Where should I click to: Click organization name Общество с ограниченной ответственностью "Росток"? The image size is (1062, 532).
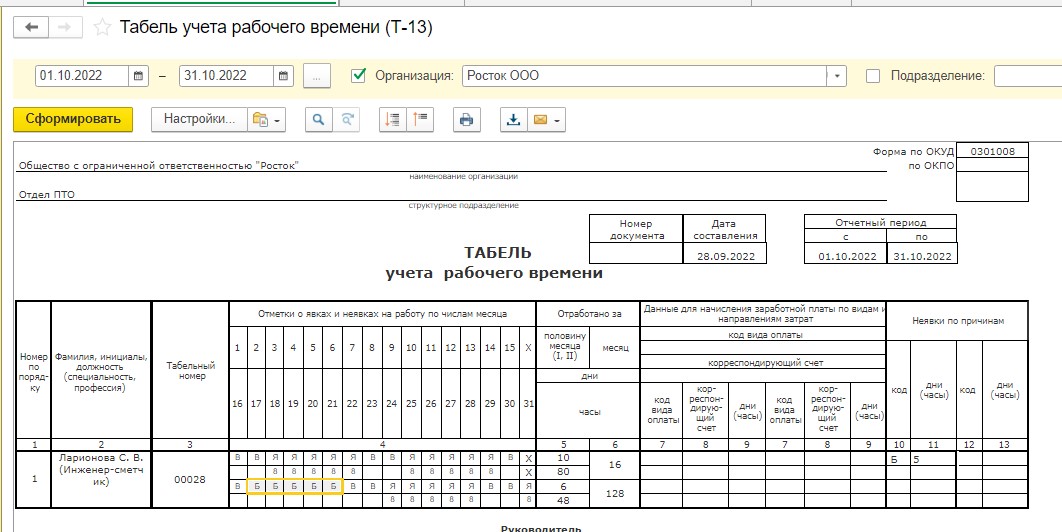(158, 165)
